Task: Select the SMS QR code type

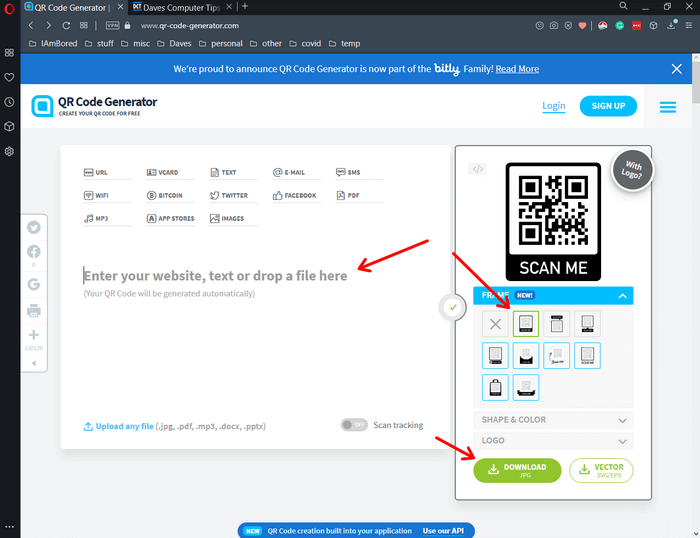Action: (x=359, y=172)
